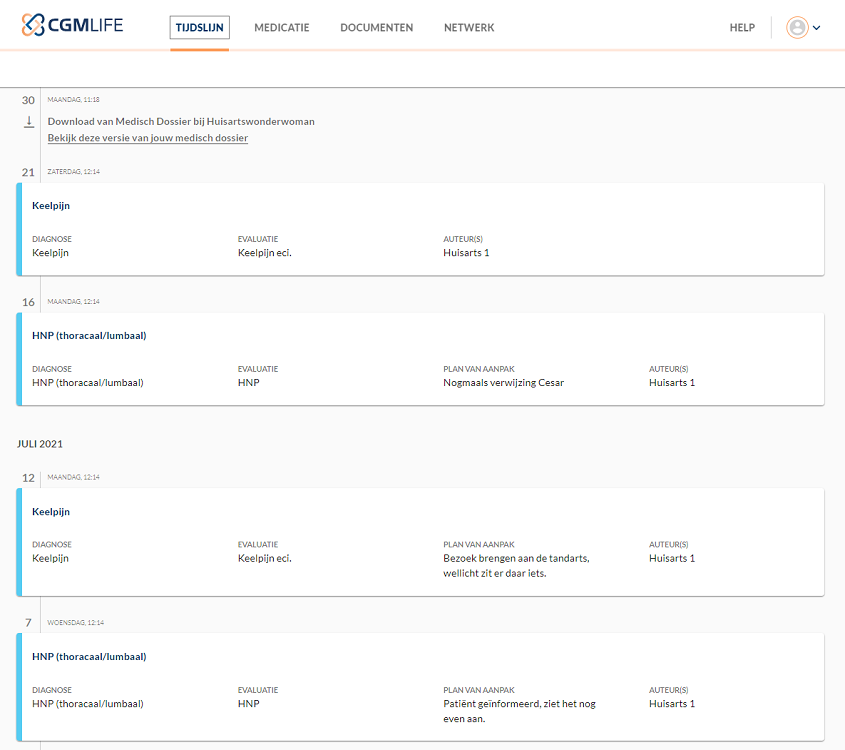Click the CGM LIFE logo
Viewport: 845px width, 750px height.
[72, 26]
